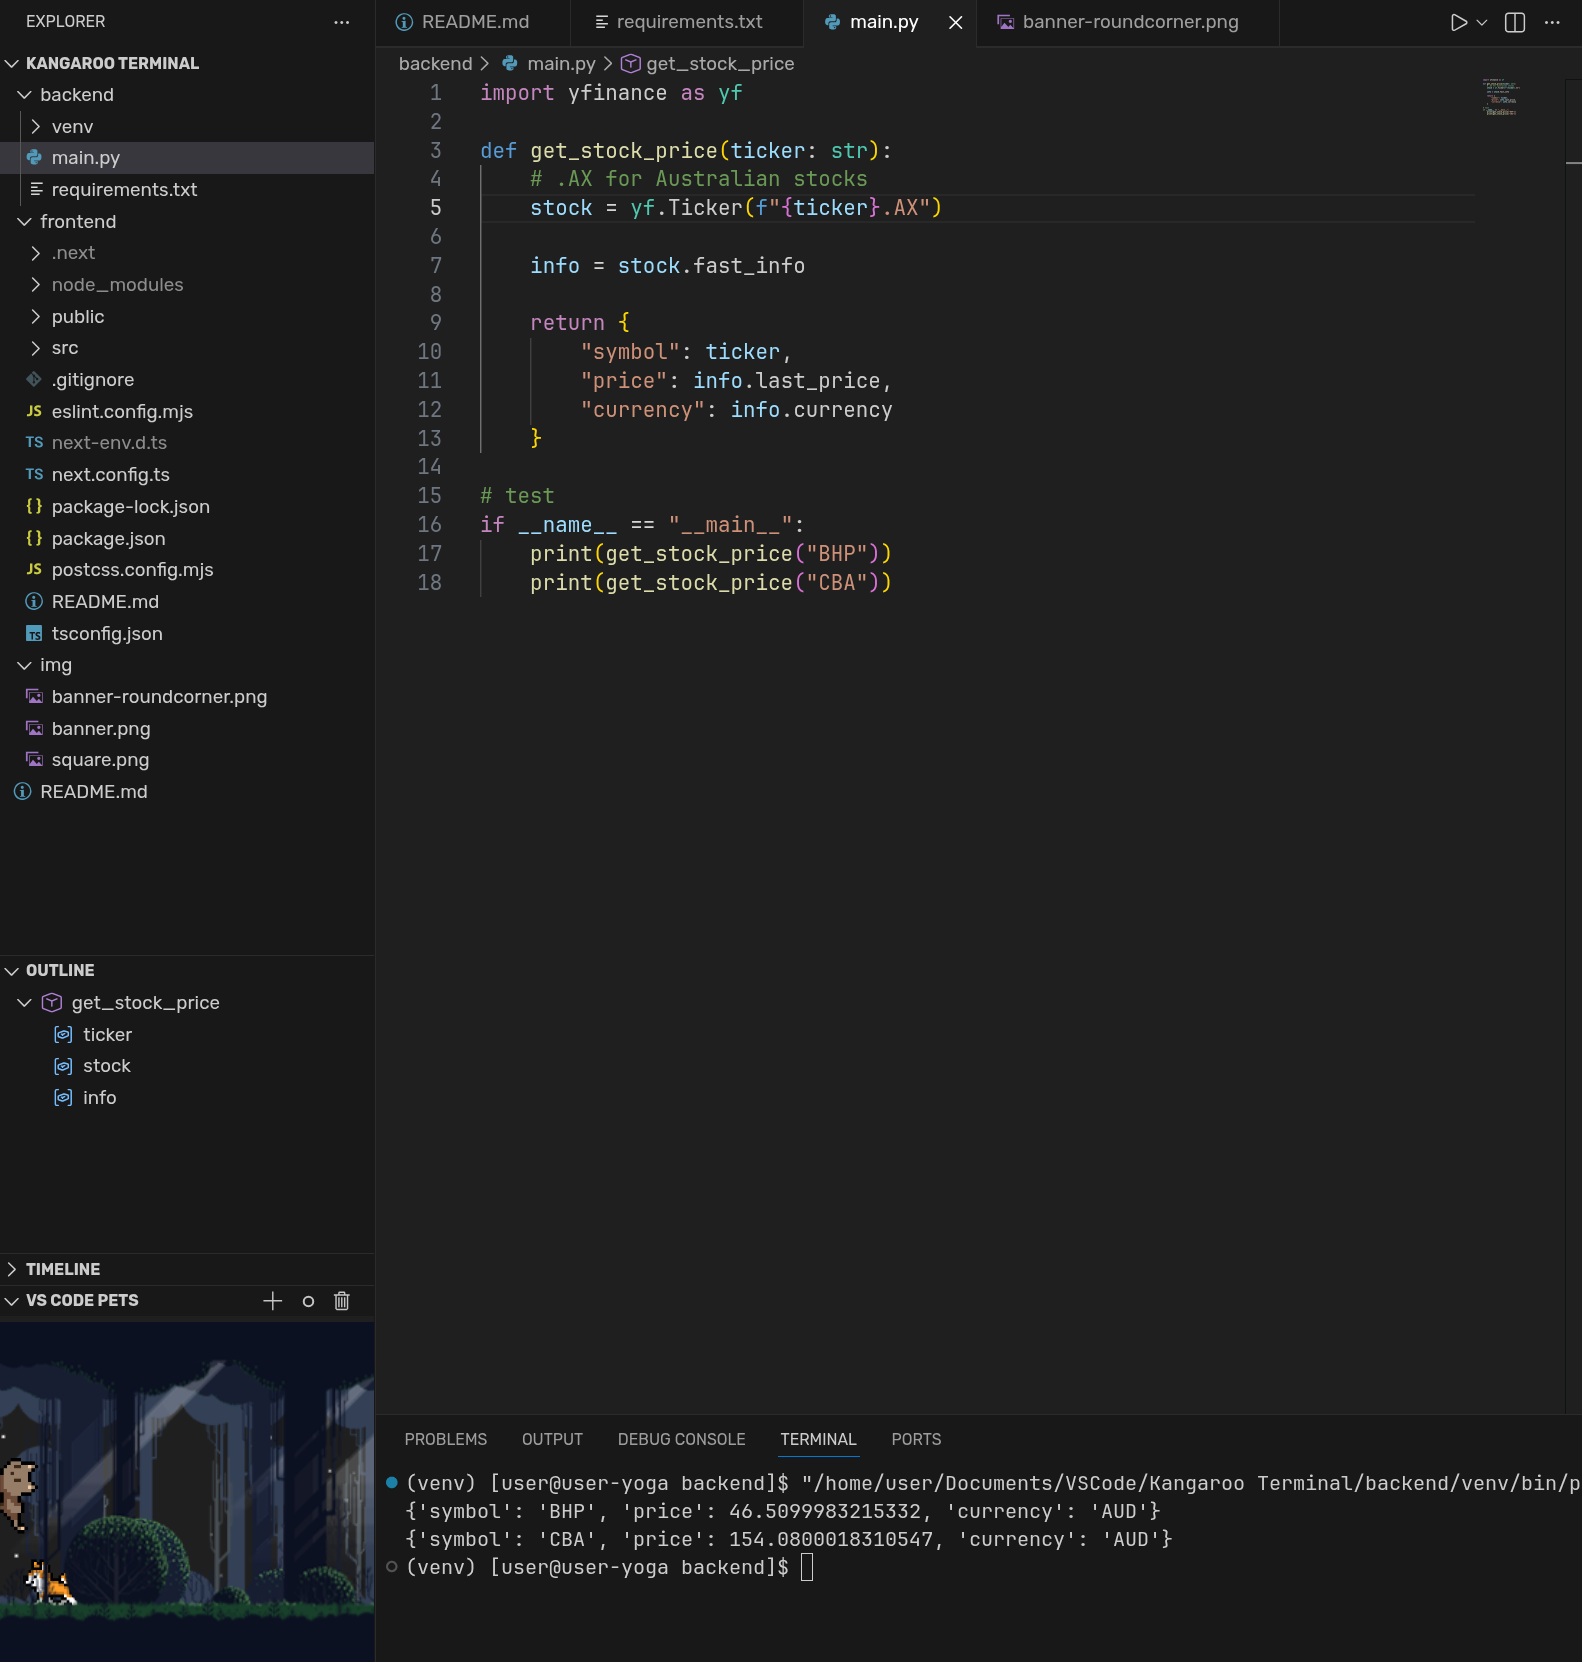Open Explorer views and more actions menu
The image size is (1582, 1662).
click(x=342, y=22)
